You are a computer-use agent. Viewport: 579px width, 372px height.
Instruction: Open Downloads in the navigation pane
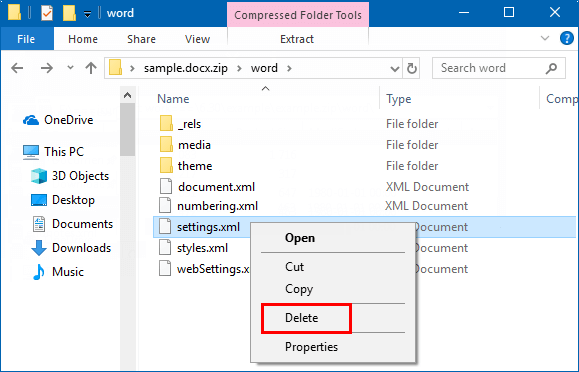click(82, 248)
